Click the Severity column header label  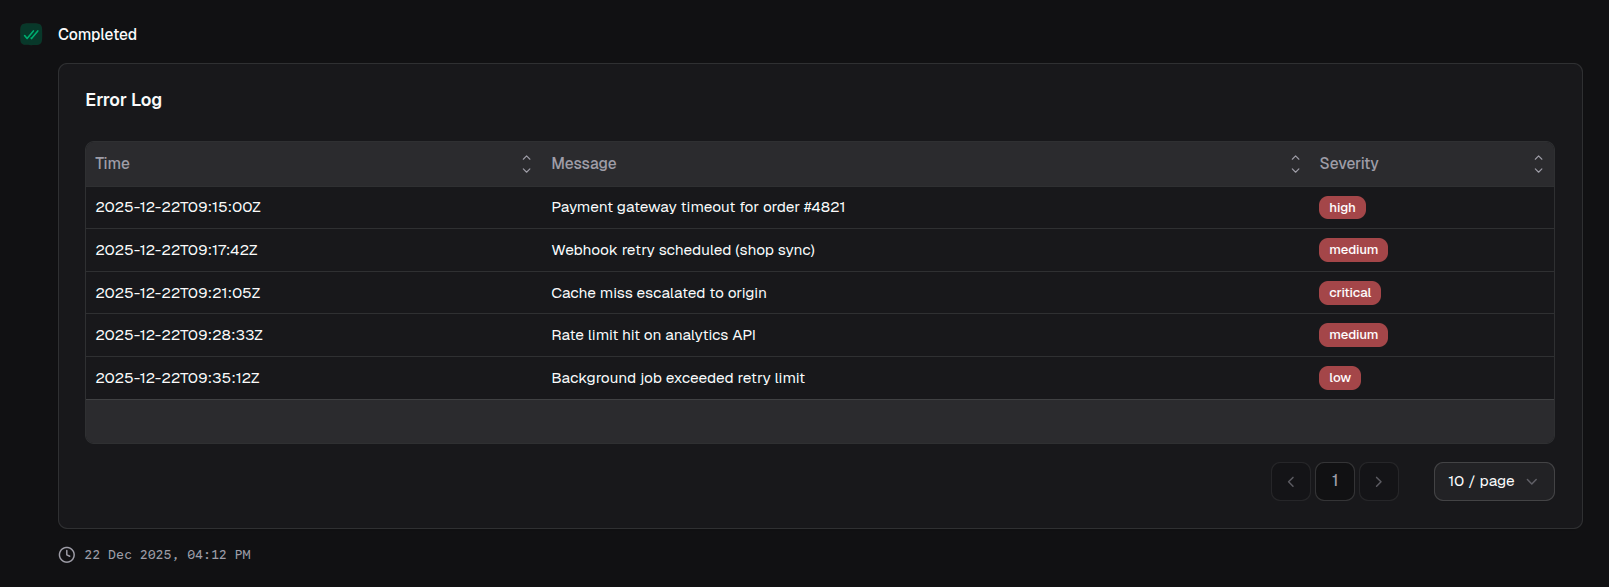(x=1348, y=164)
